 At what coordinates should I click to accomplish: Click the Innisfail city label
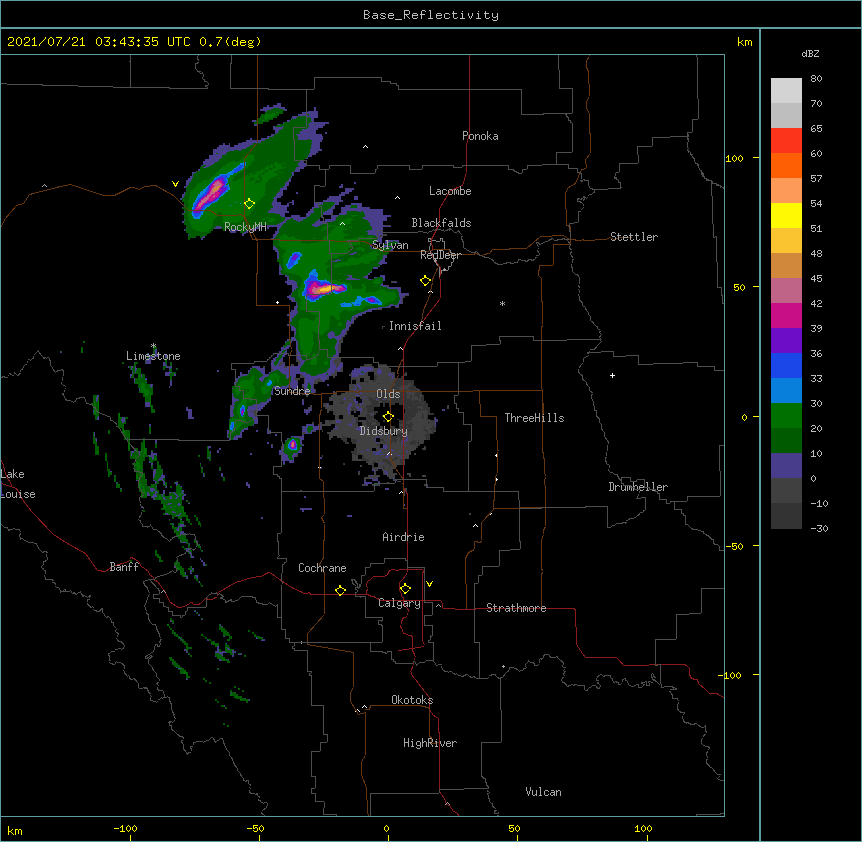point(415,326)
